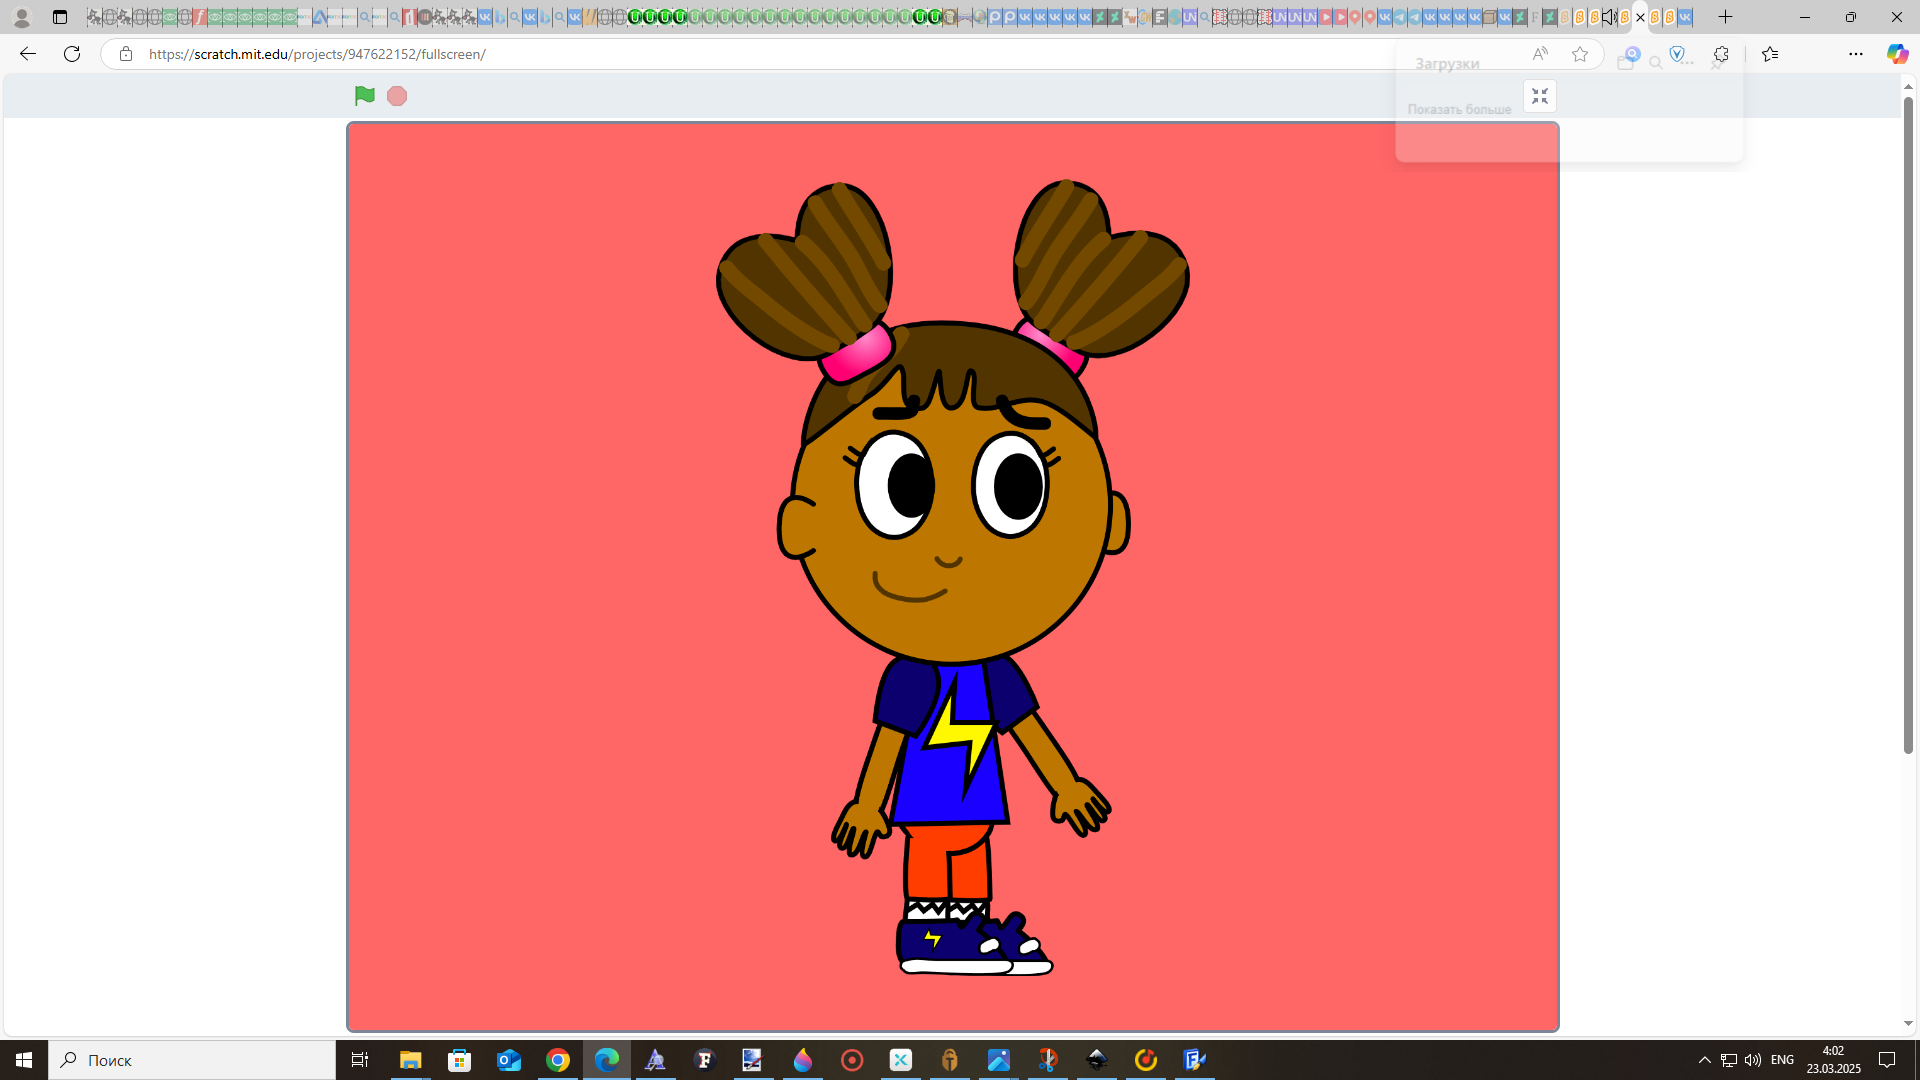Viewport: 1920px width, 1080px height.
Task: Open Google Chrome from the taskbar
Action: [x=558, y=1060]
